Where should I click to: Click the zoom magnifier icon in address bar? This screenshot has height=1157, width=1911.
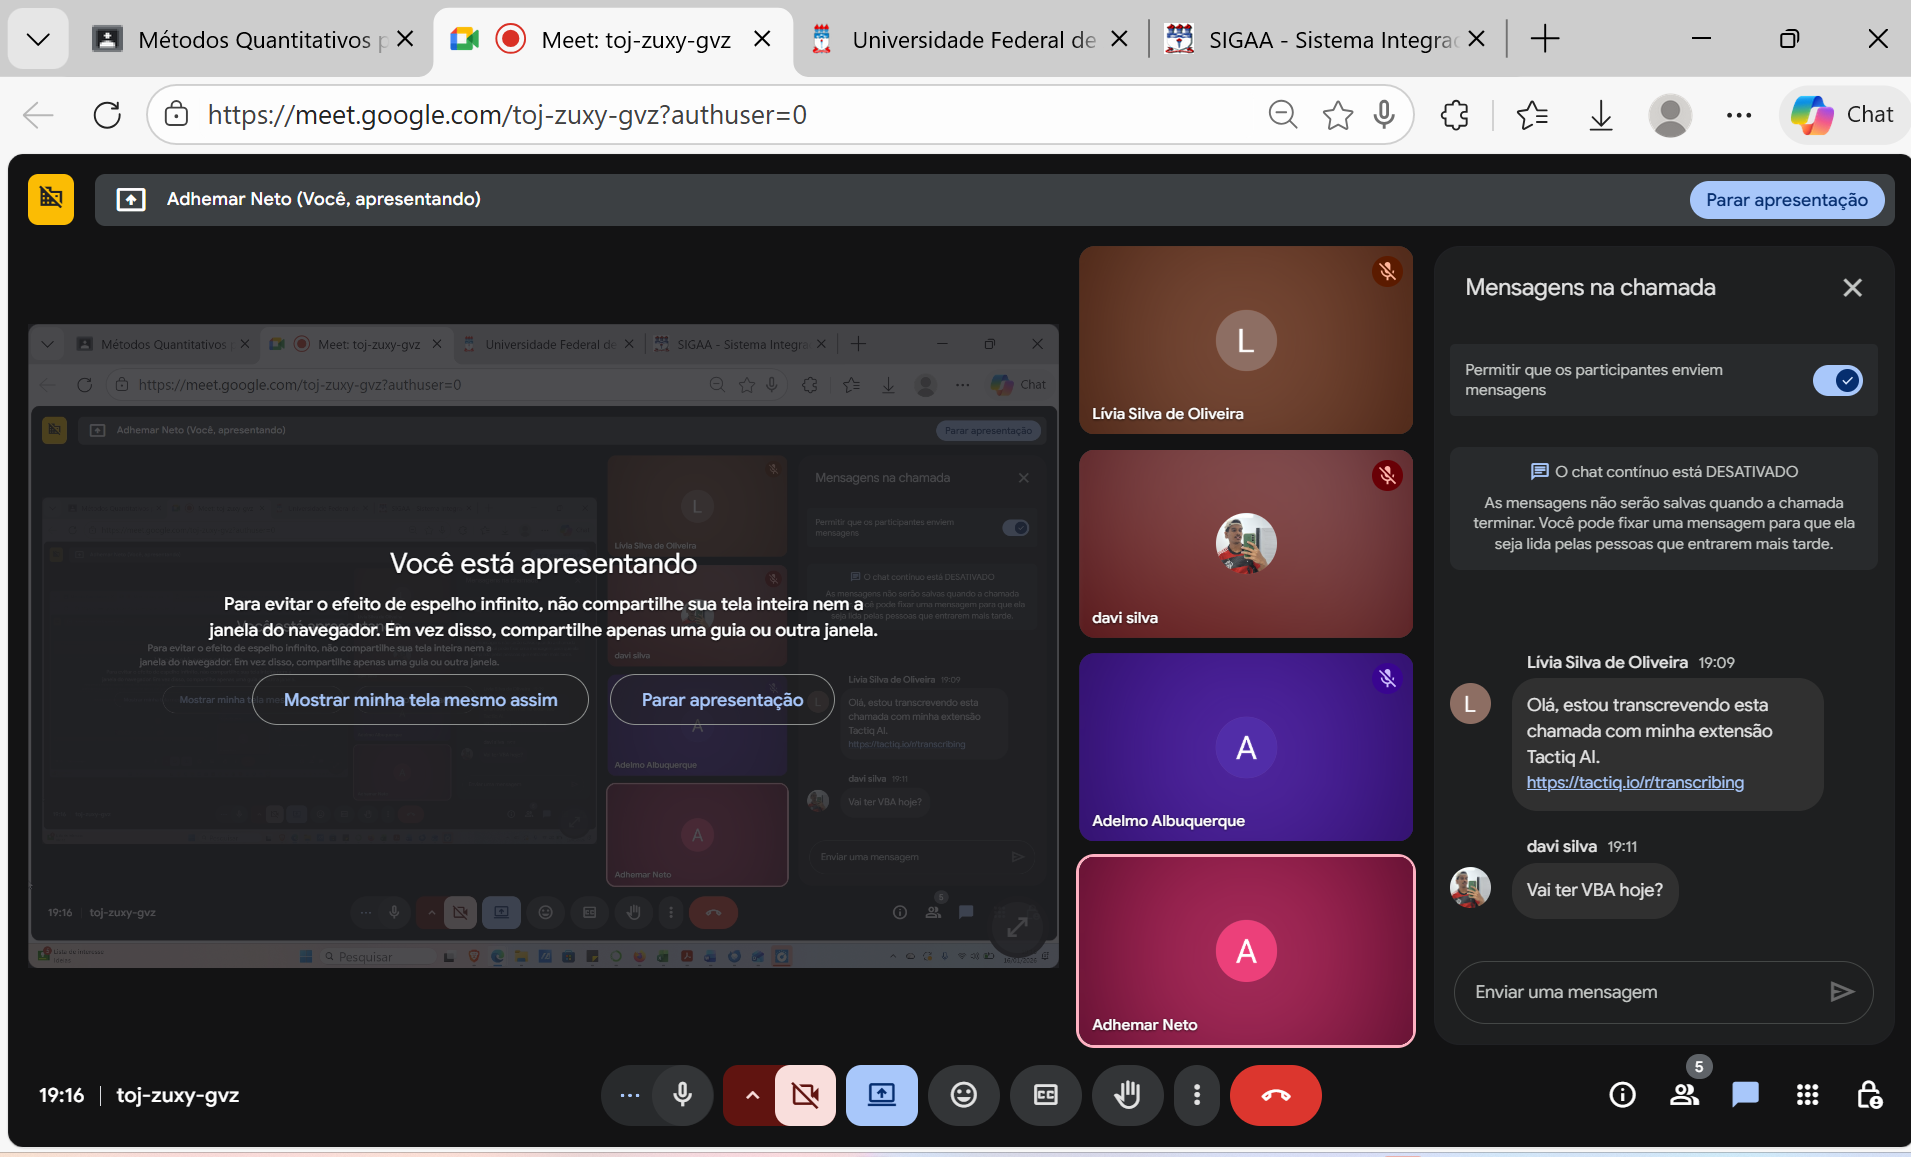1283,115
